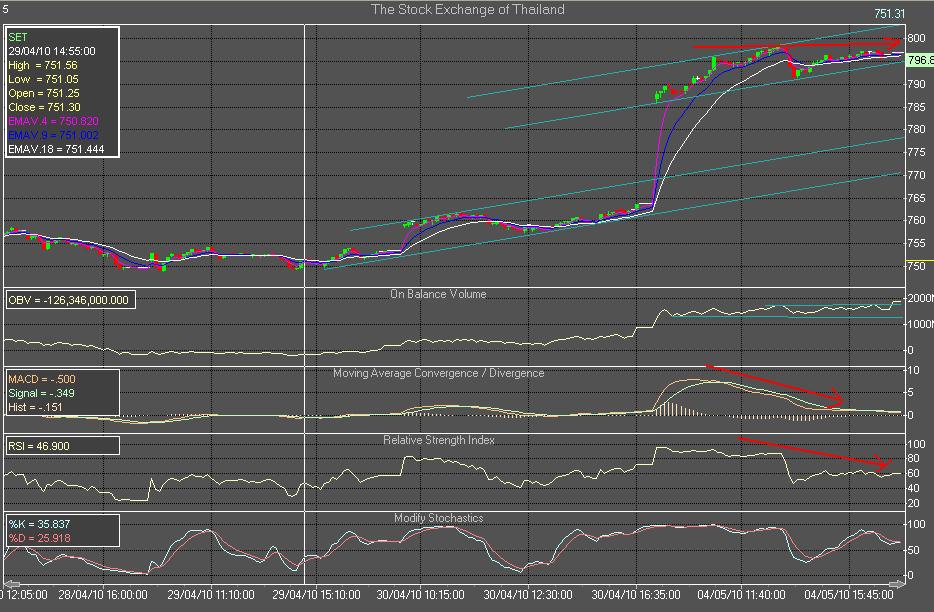The width and height of the screenshot is (934, 612).
Task: Click the 765 price axis label
Action: 916,198
